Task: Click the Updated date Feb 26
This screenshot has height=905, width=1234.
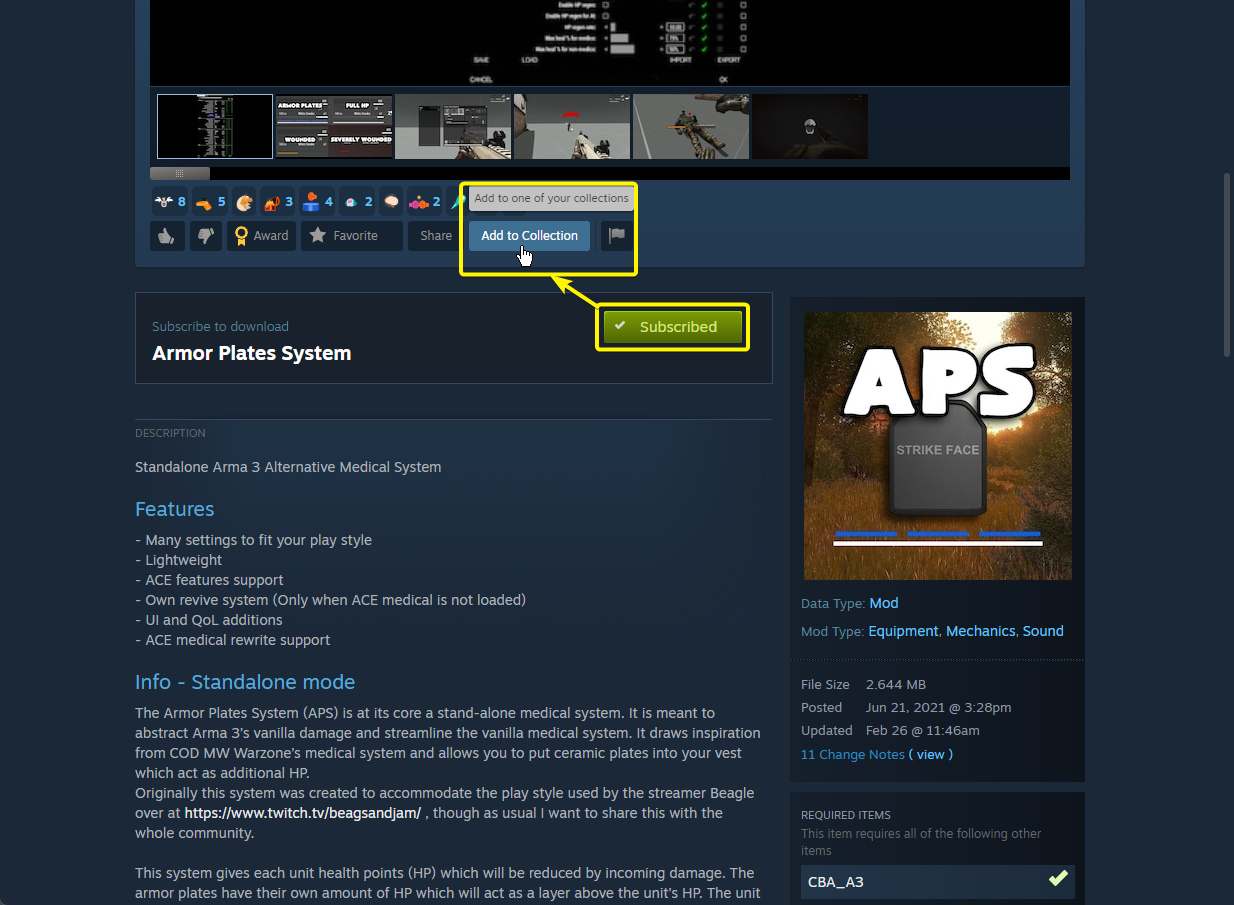Action: pyautogui.click(x=922, y=730)
